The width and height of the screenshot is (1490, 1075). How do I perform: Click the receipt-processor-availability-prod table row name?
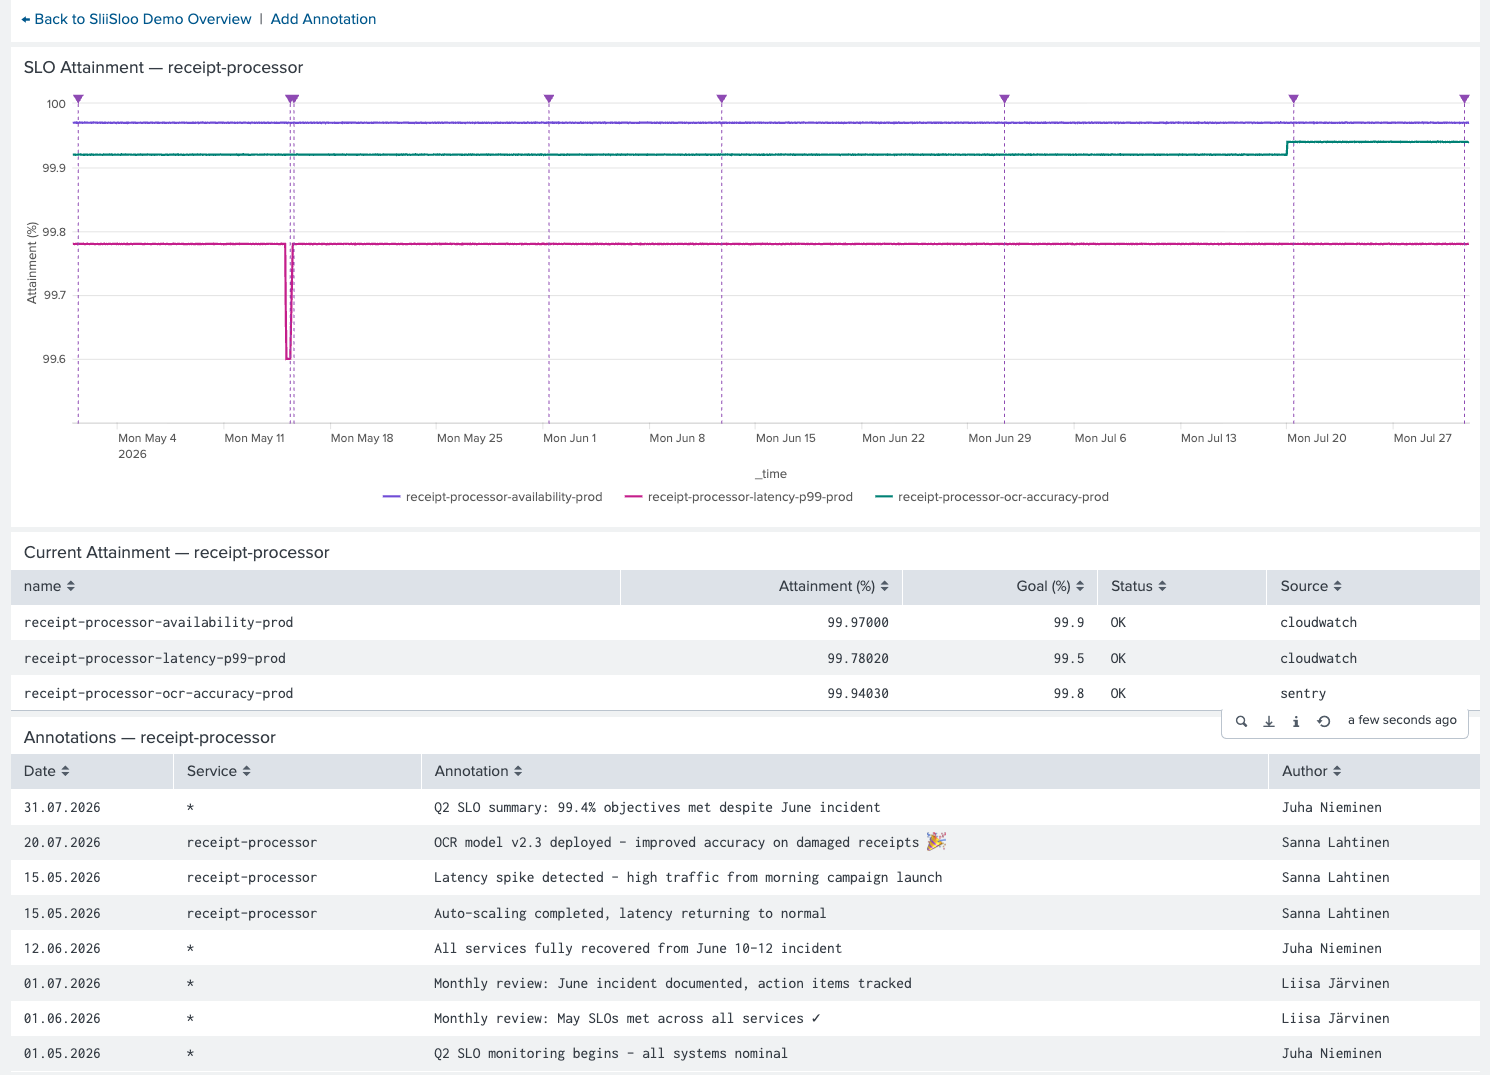click(159, 622)
